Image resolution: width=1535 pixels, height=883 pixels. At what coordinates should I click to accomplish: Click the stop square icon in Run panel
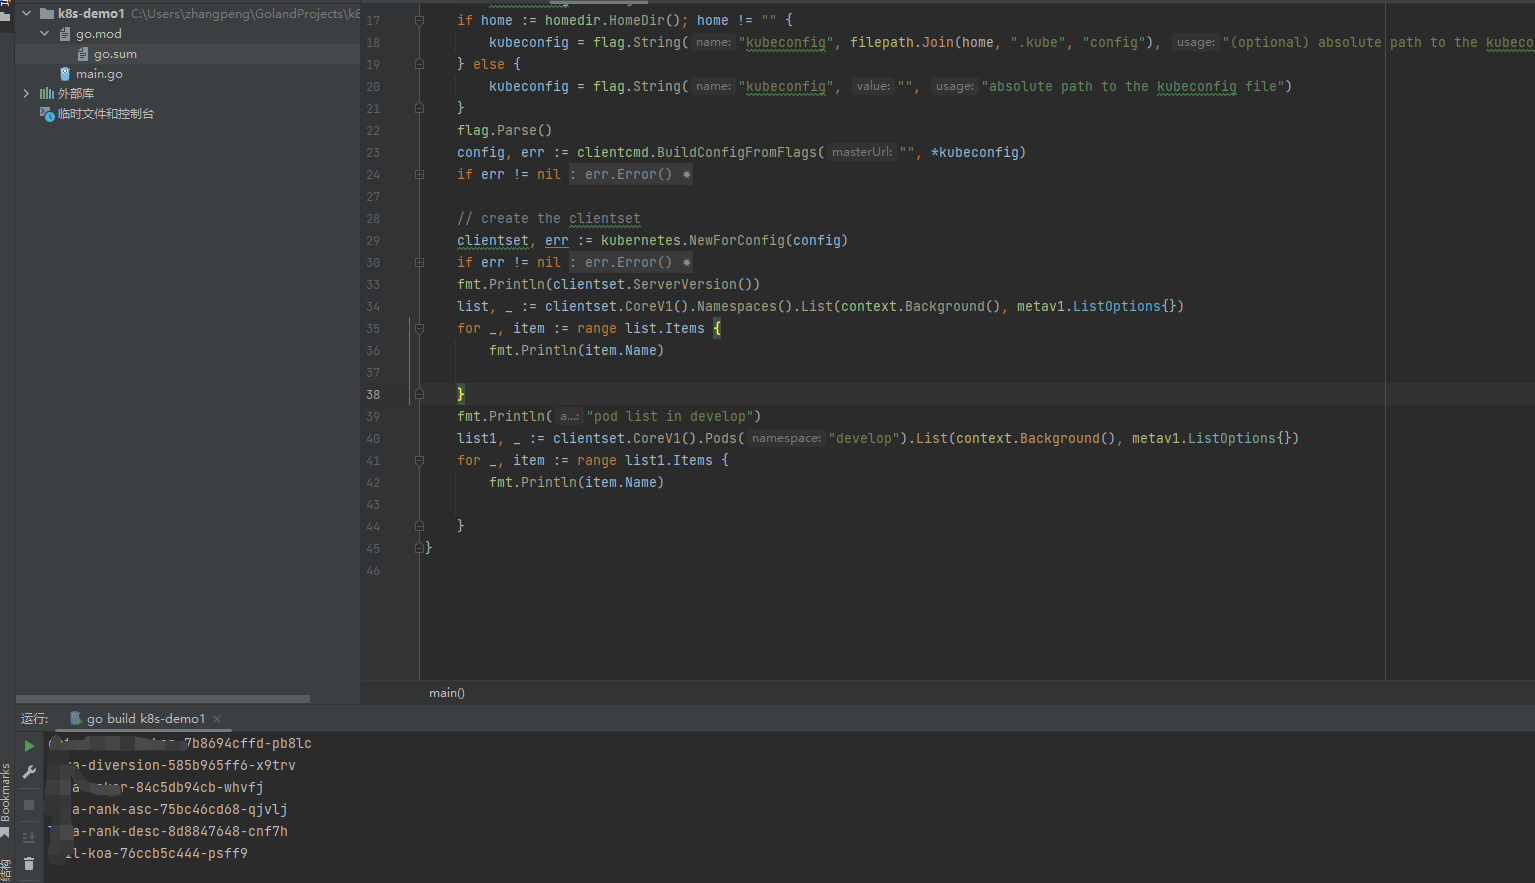point(29,805)
